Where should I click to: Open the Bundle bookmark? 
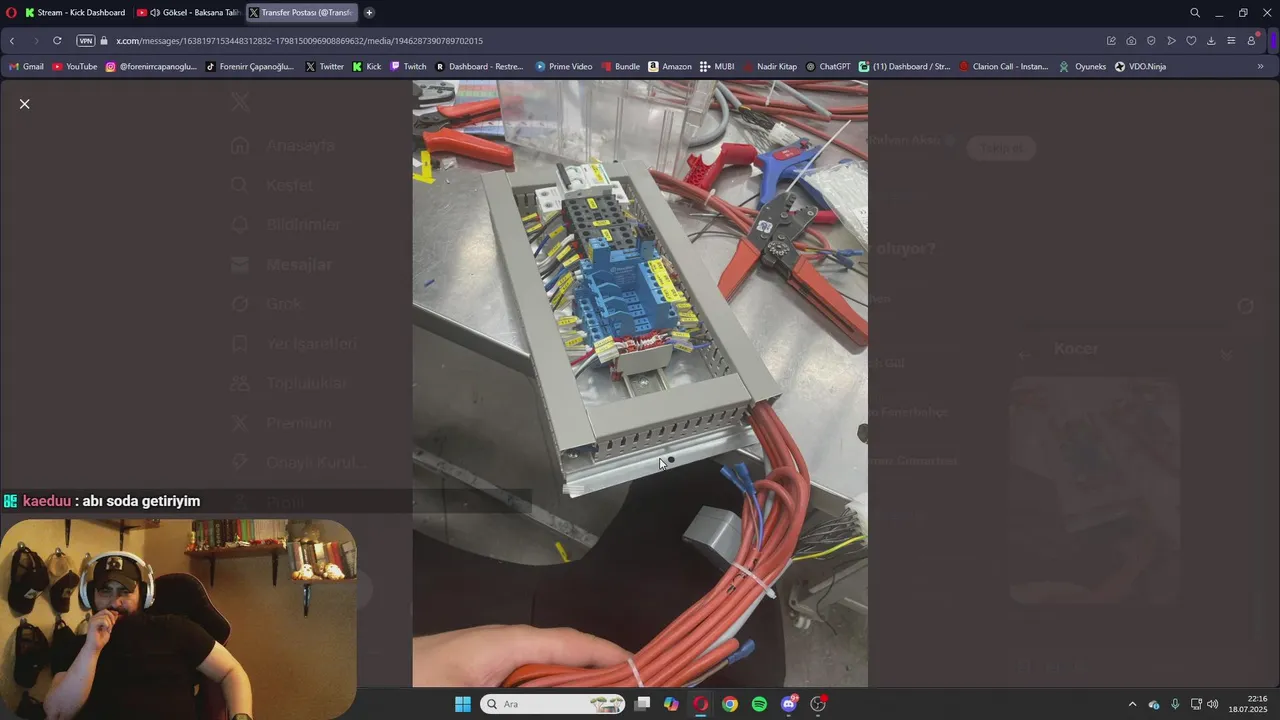tap(620, 67)
